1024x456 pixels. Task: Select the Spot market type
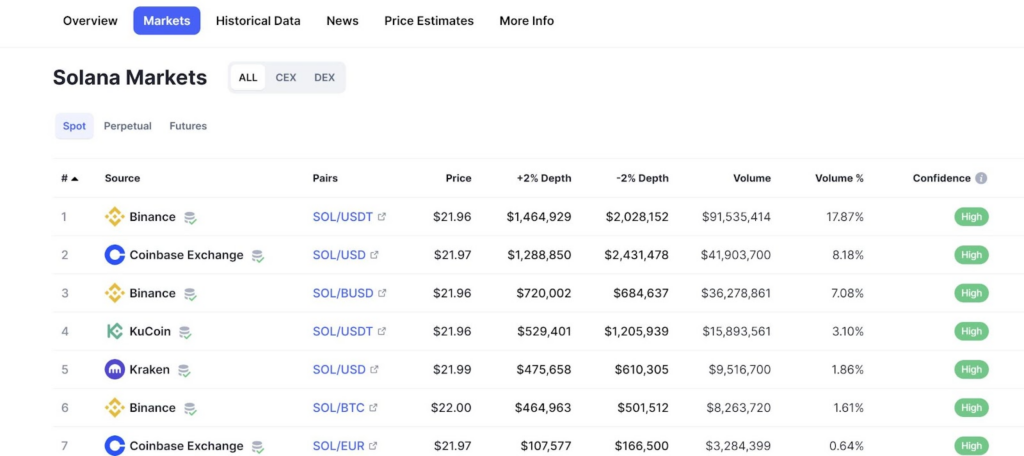pyautogui.click(x=74, y=126)
